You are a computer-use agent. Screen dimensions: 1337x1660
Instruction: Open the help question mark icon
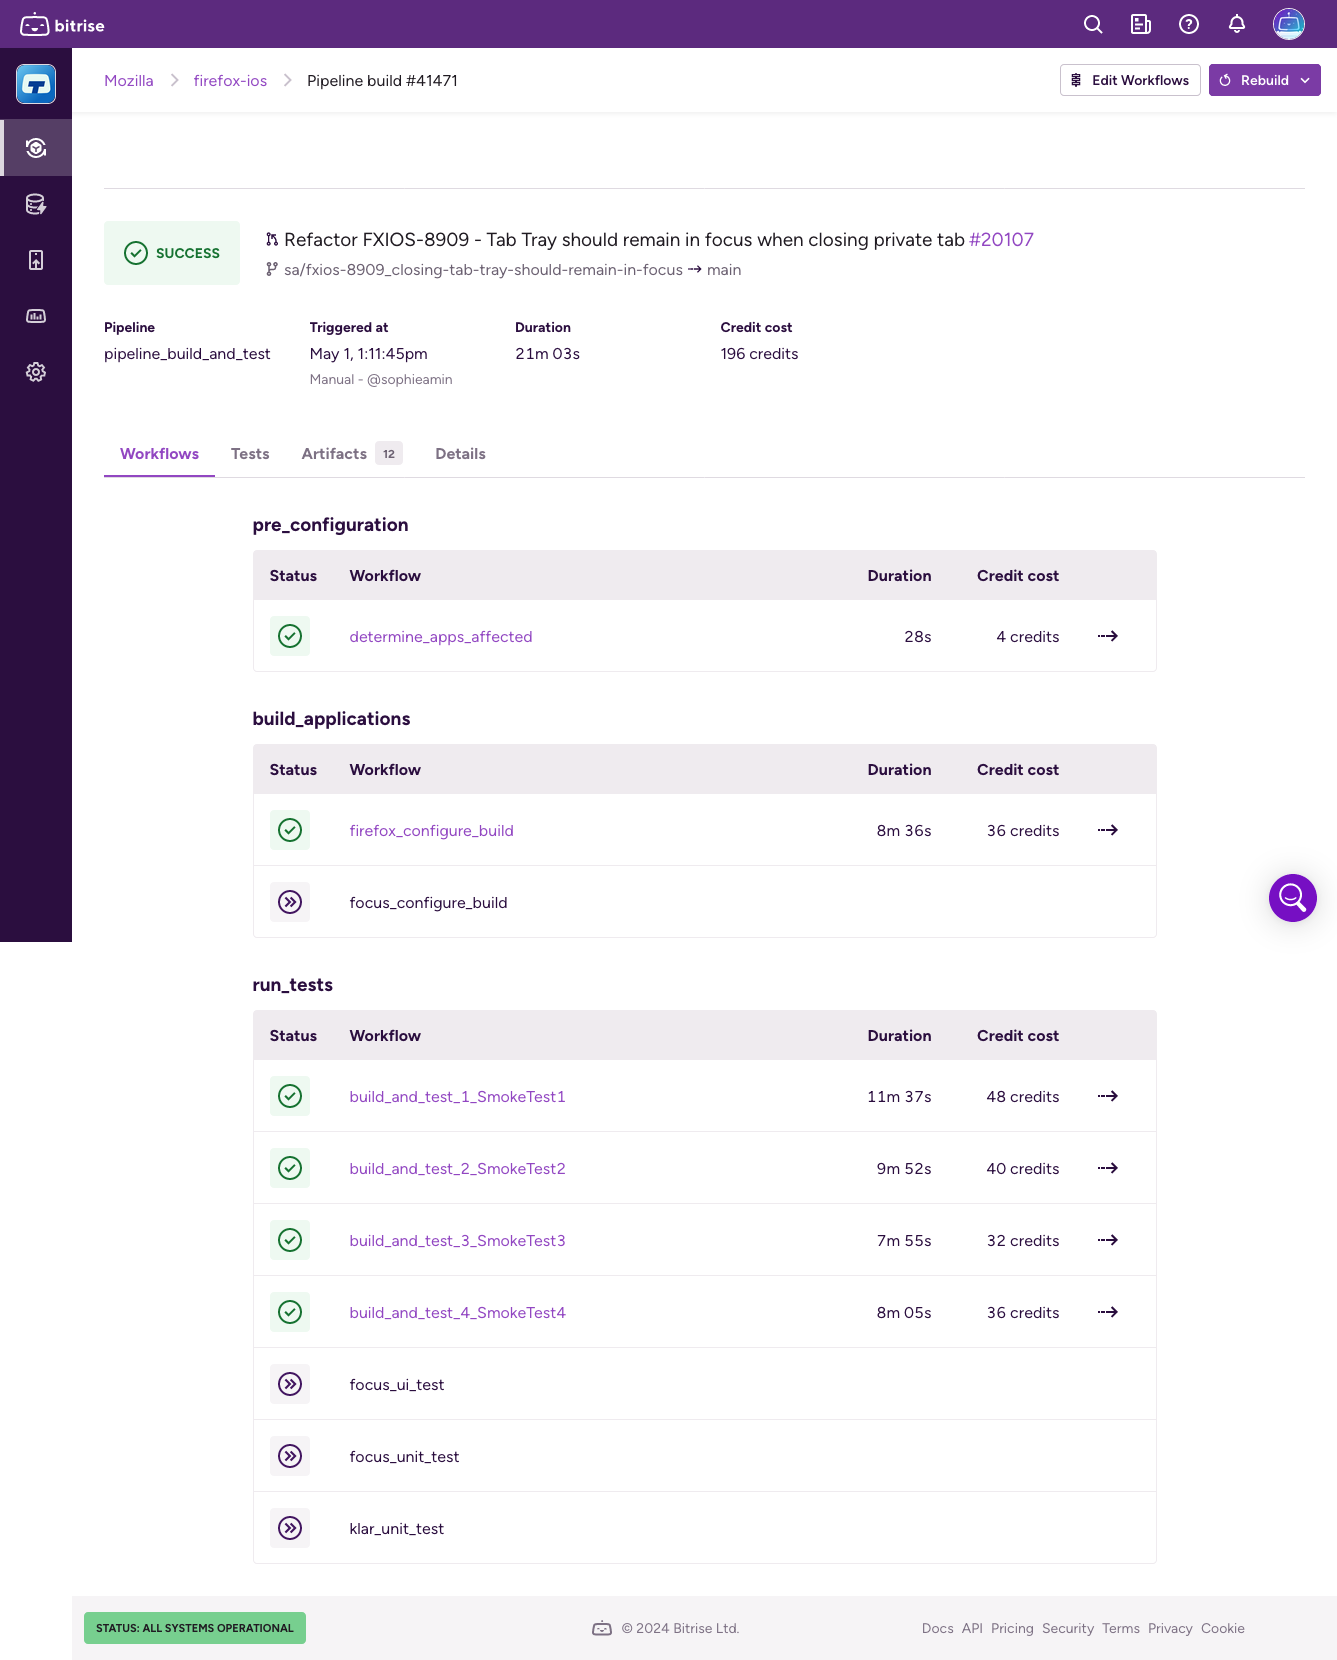(x=1189, y=24)
